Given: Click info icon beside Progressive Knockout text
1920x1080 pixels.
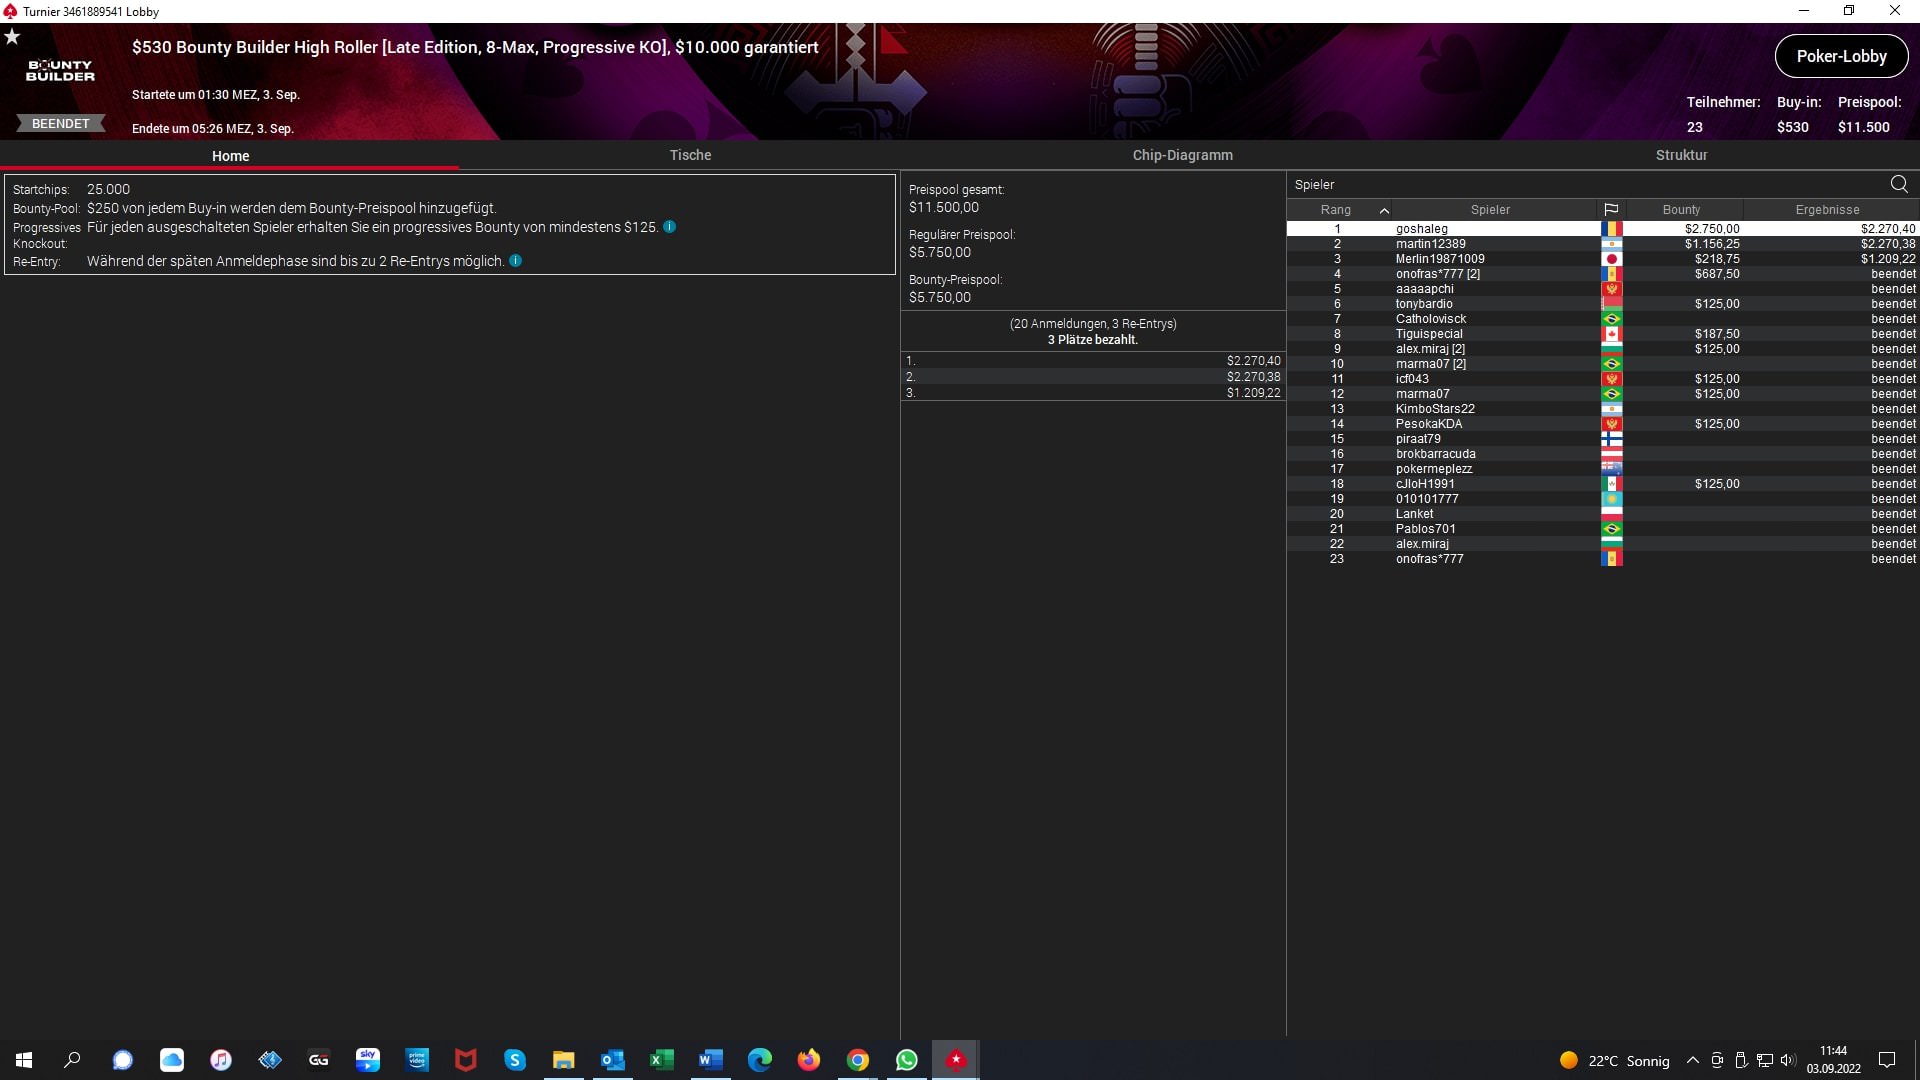Looking at the screenshot, I should click(x=670, y=227).
